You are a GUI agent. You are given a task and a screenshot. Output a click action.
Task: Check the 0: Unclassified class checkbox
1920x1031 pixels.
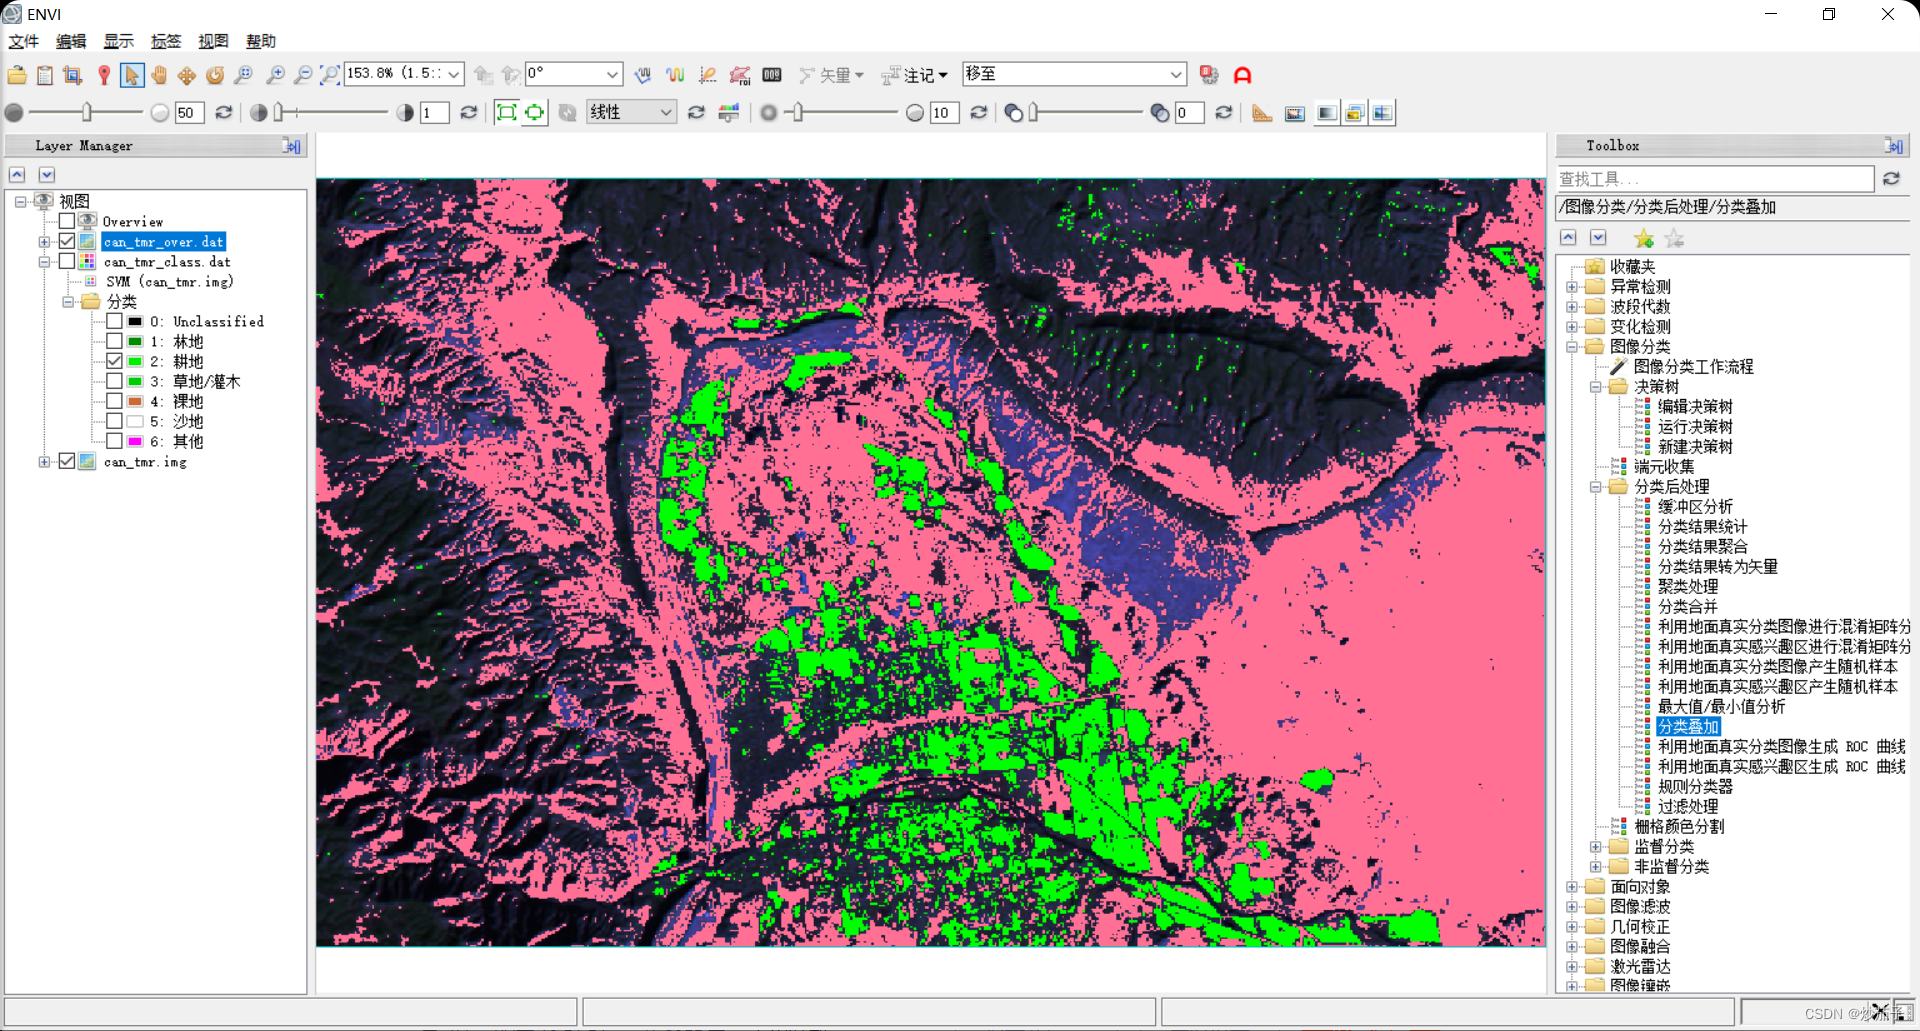tap(115, 321)
